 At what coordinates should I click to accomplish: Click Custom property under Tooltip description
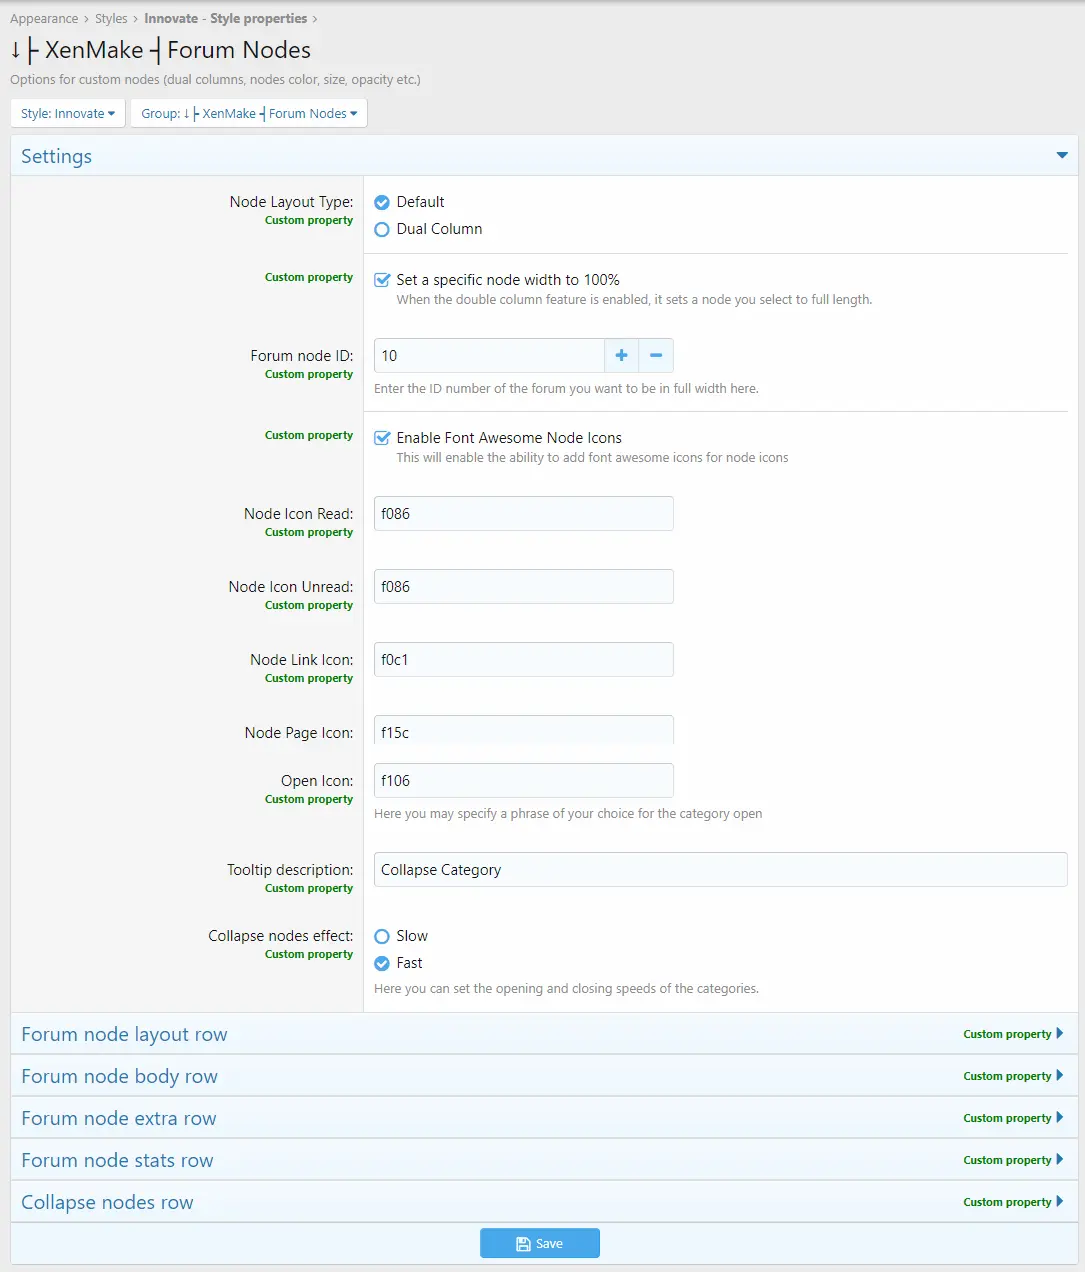click(309, 888)
